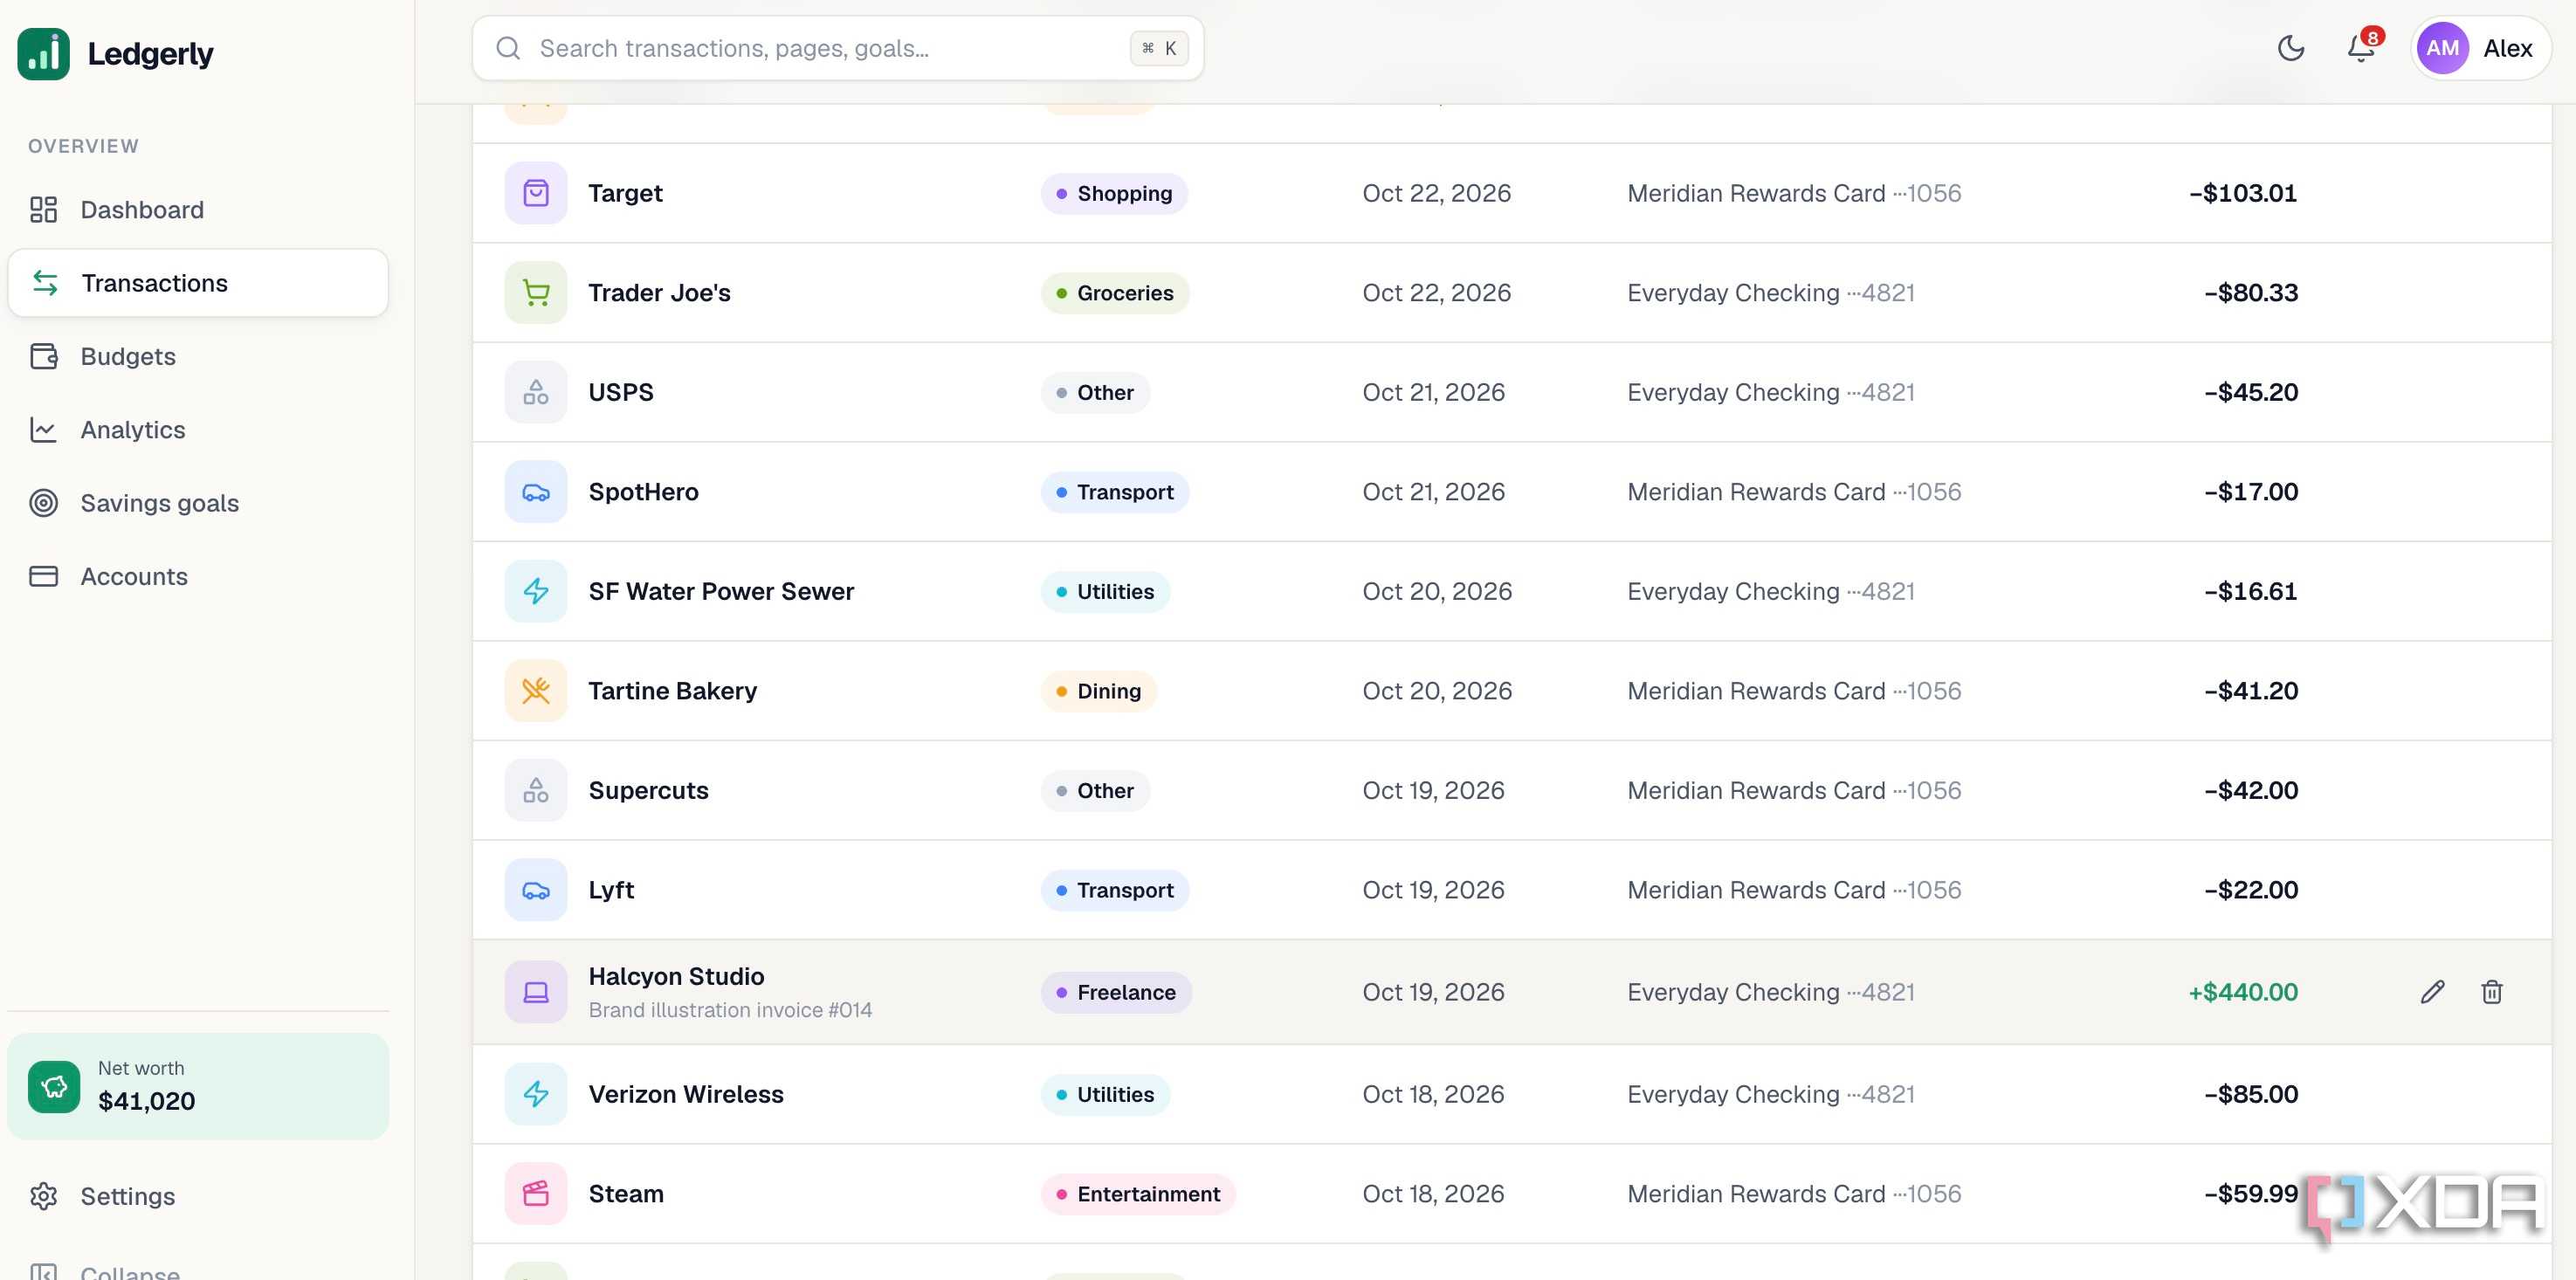Click the -$16.61 SF Water amount
Viewport: 2576px width, 1280px height.
[2251, 591]
